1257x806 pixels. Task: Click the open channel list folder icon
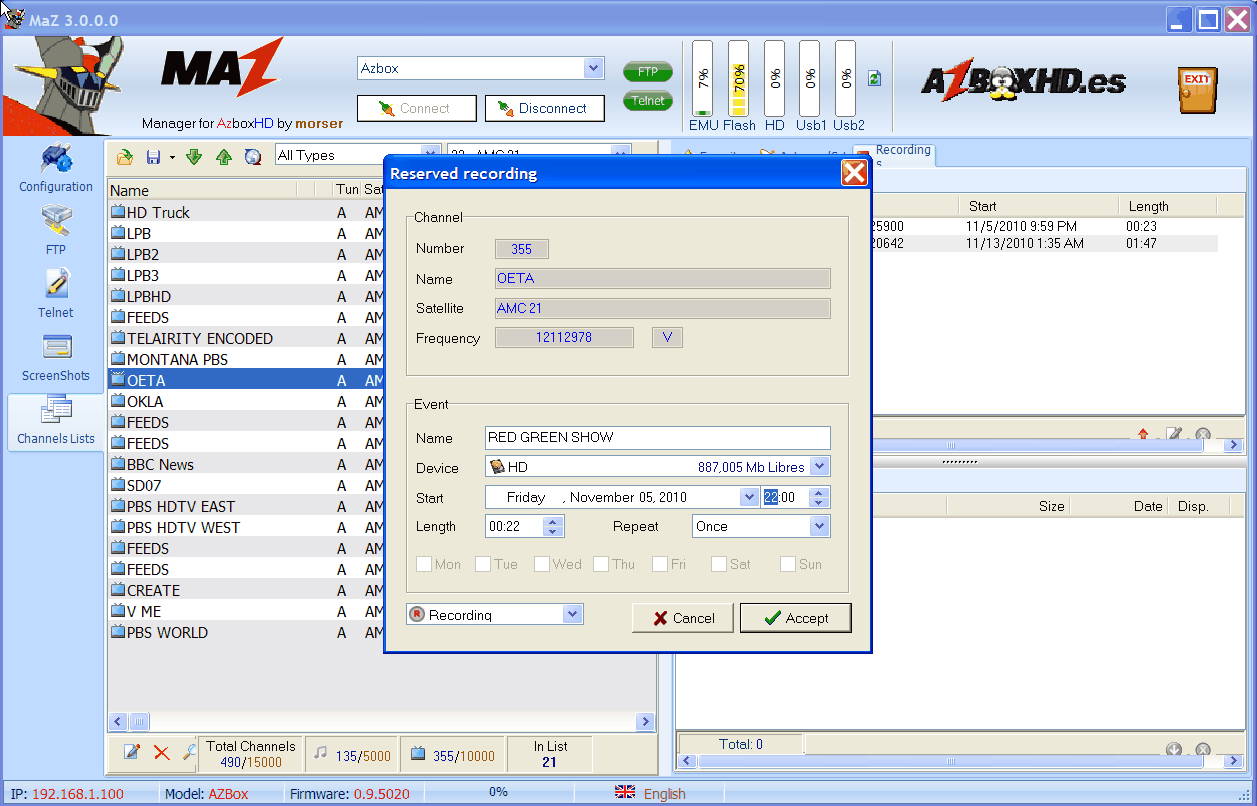pyautogui.click(x=125, y=157)
